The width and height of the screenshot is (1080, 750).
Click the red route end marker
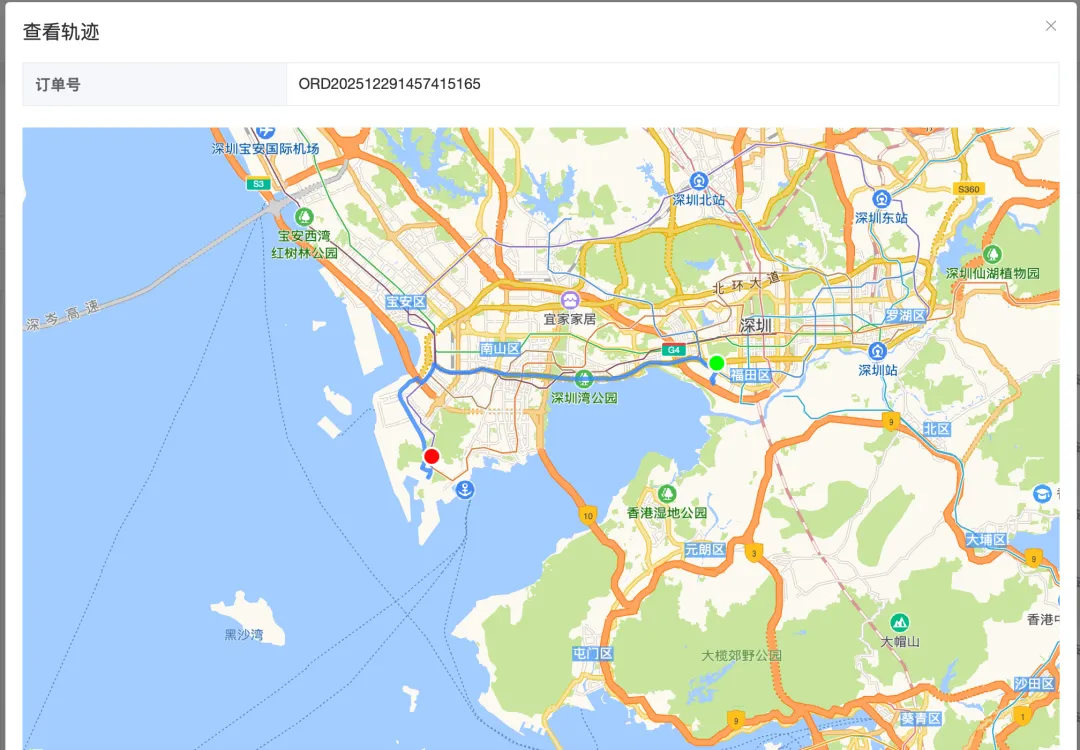click(x=432, y=456)
